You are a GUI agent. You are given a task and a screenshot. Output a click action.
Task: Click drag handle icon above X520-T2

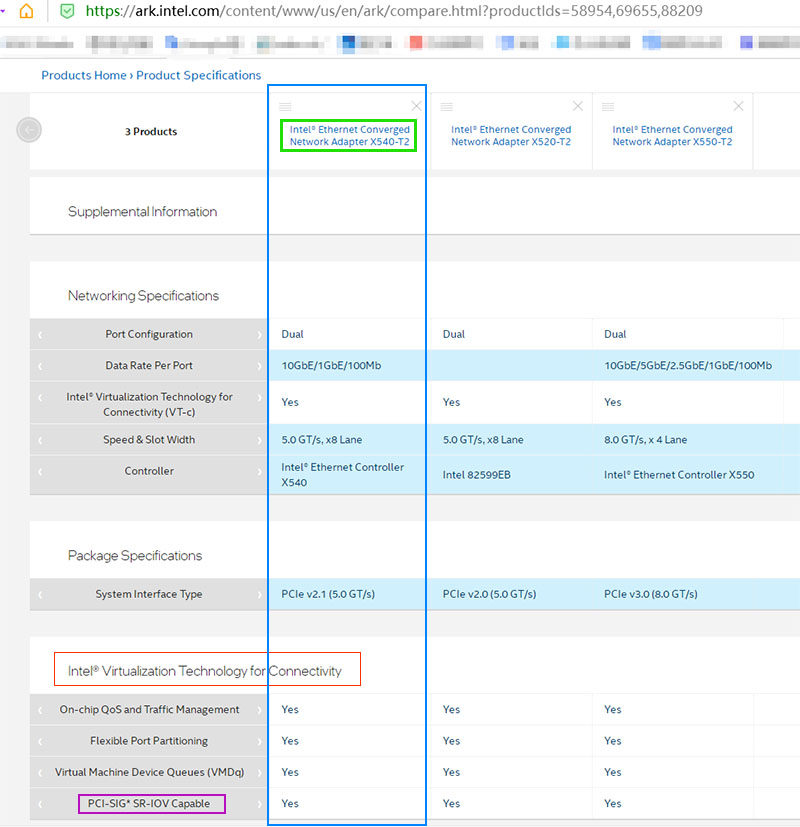click(x=447, y=107)
